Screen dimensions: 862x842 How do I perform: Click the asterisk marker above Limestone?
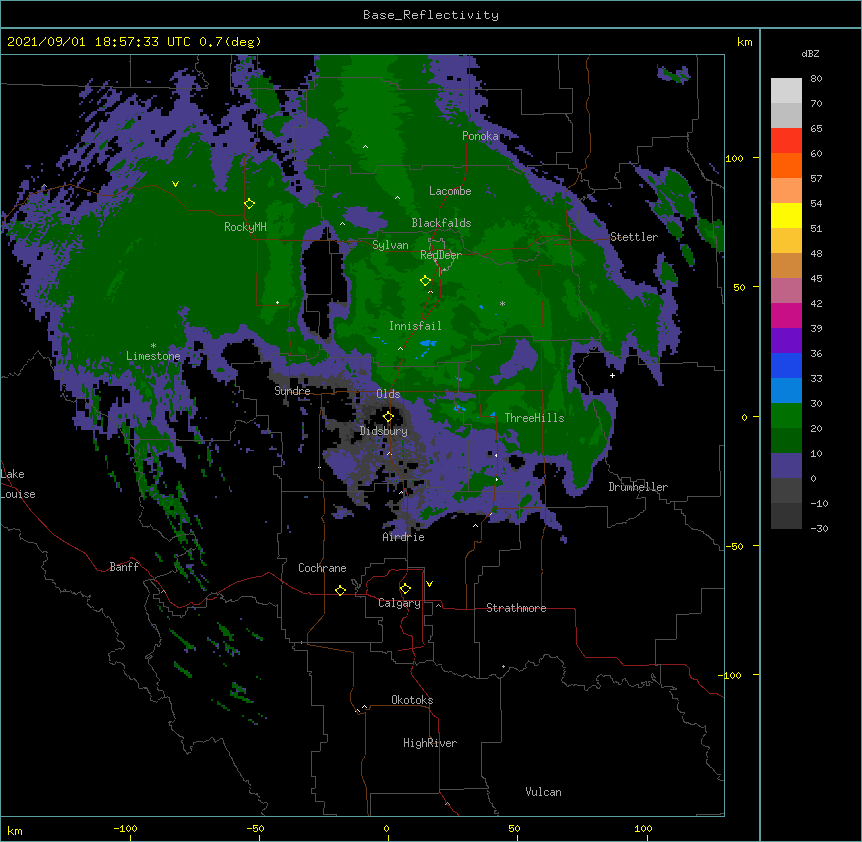point(153,346)
